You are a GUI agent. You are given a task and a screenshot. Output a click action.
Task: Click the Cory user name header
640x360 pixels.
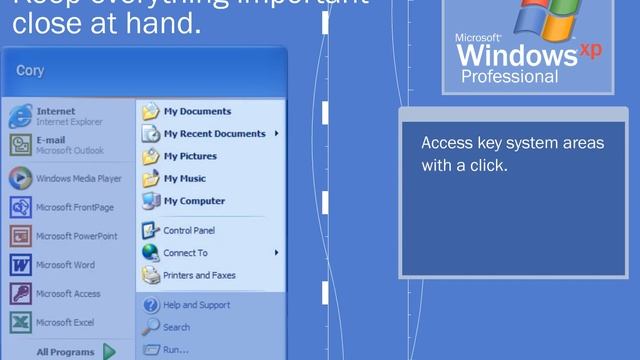pos(30,71)
